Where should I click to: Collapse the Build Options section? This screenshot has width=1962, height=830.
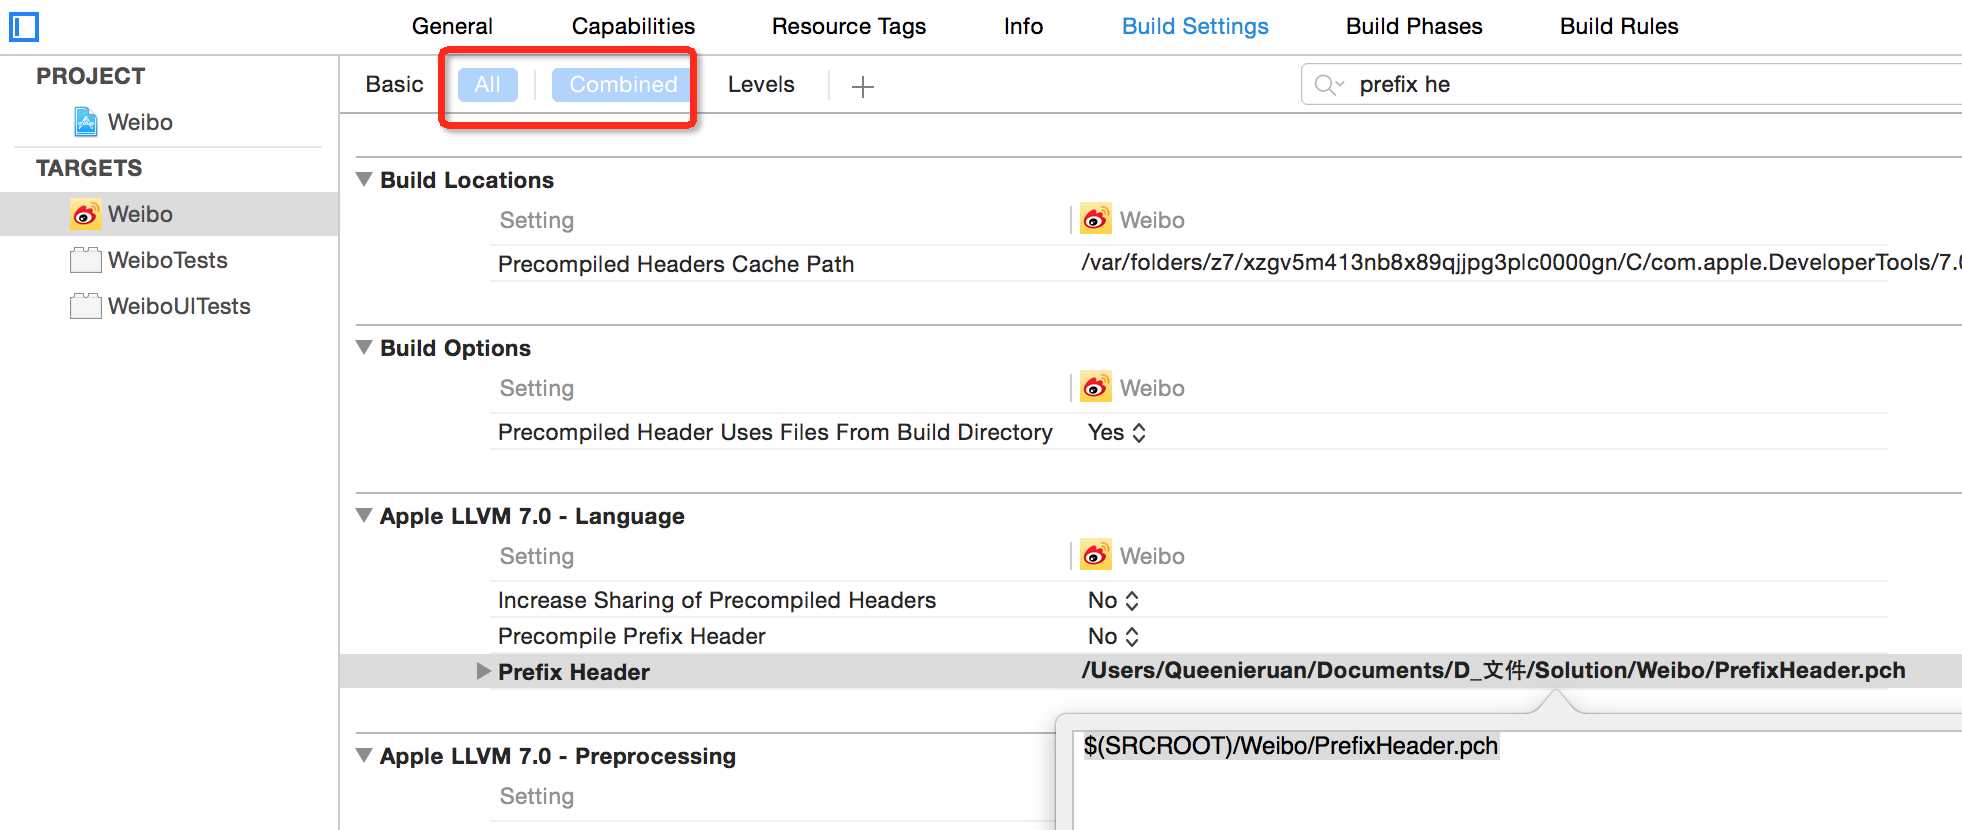[364, 347]
